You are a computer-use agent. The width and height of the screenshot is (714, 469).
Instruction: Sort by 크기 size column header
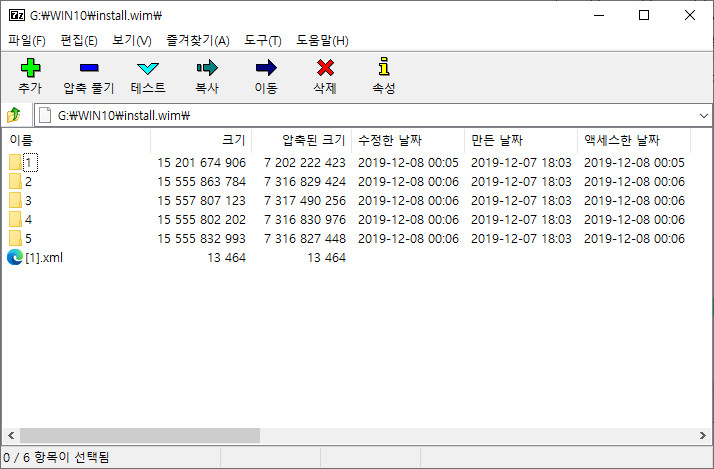(x=201, y=140)
